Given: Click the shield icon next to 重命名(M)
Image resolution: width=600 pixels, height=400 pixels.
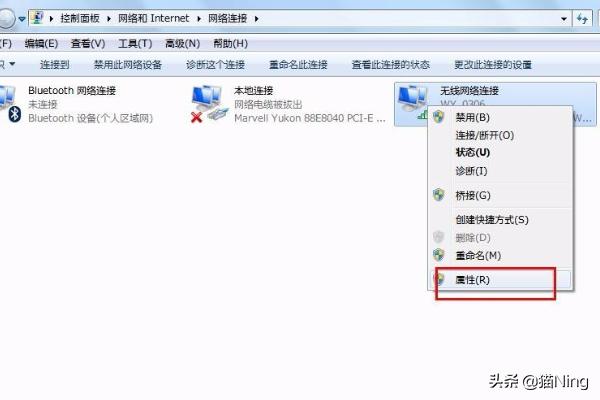Looking at the screenshot, I should click(x=439, y=255).
